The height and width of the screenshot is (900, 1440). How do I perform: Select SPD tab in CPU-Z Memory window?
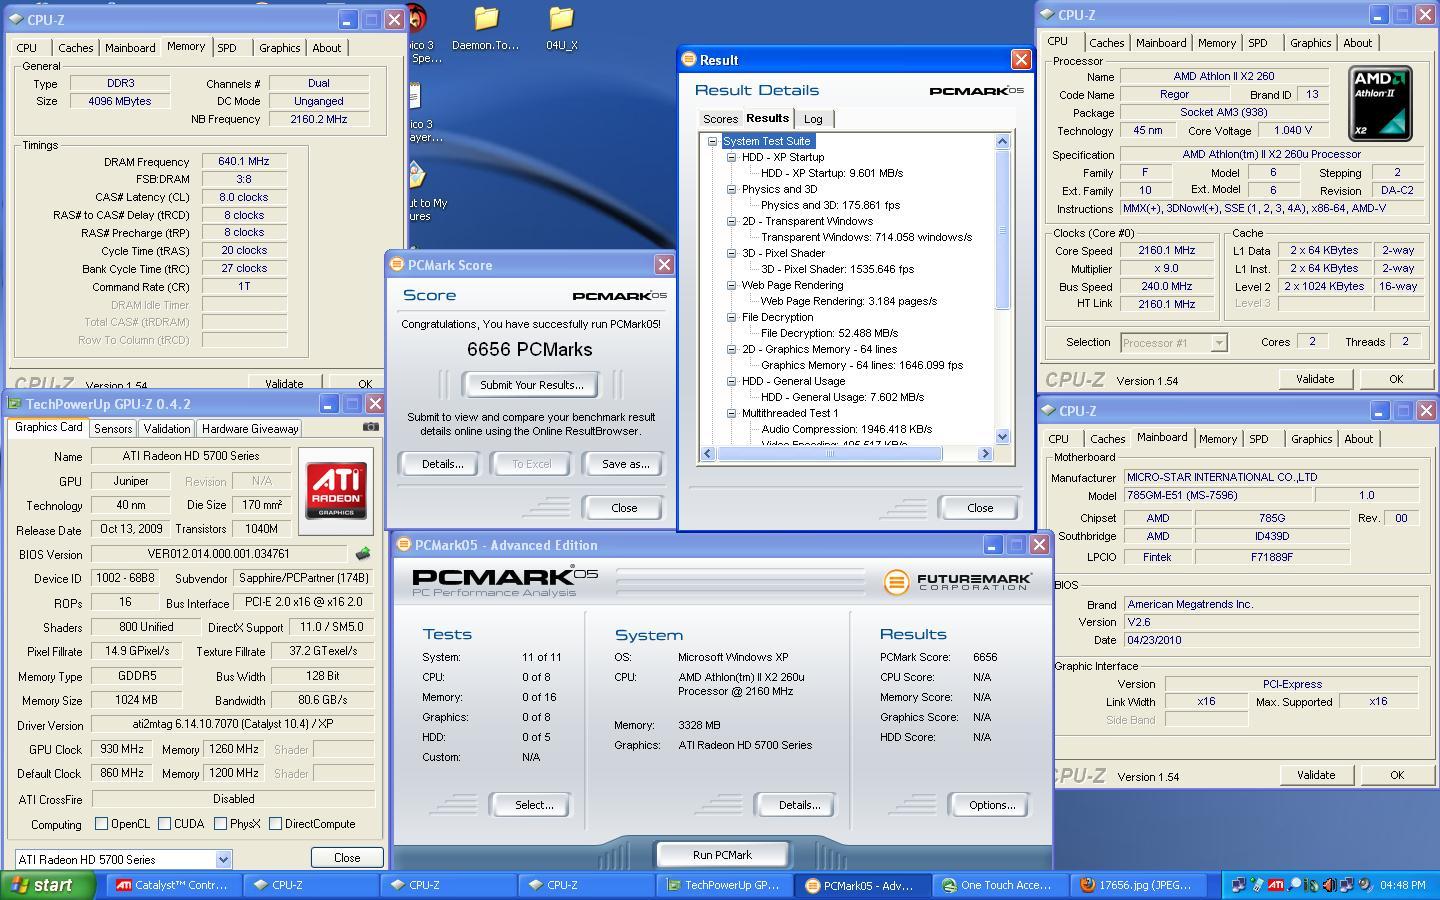227,47
